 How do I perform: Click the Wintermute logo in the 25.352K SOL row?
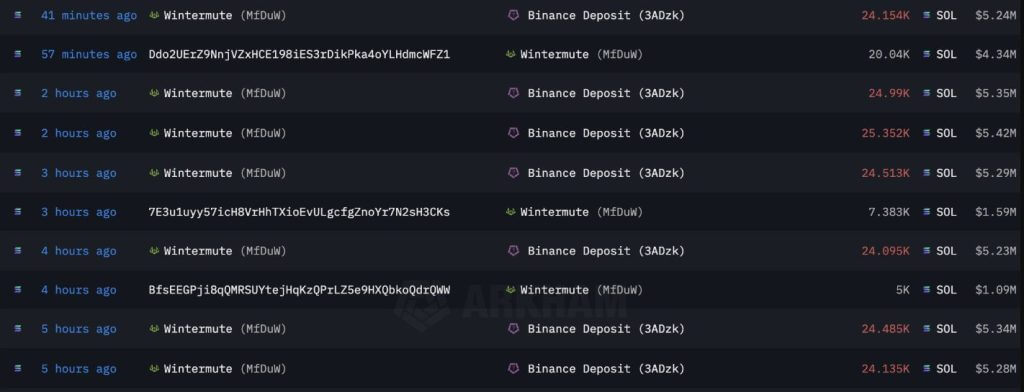154,133
